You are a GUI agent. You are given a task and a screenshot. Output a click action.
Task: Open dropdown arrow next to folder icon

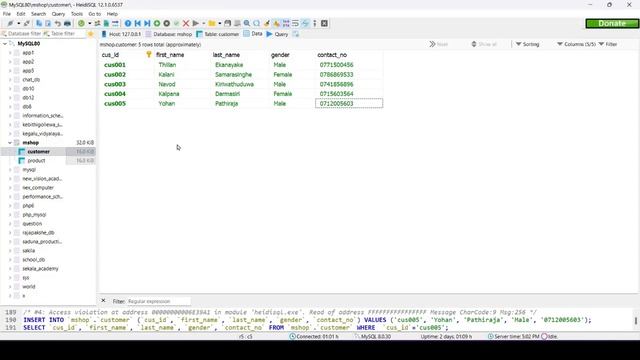220,23
